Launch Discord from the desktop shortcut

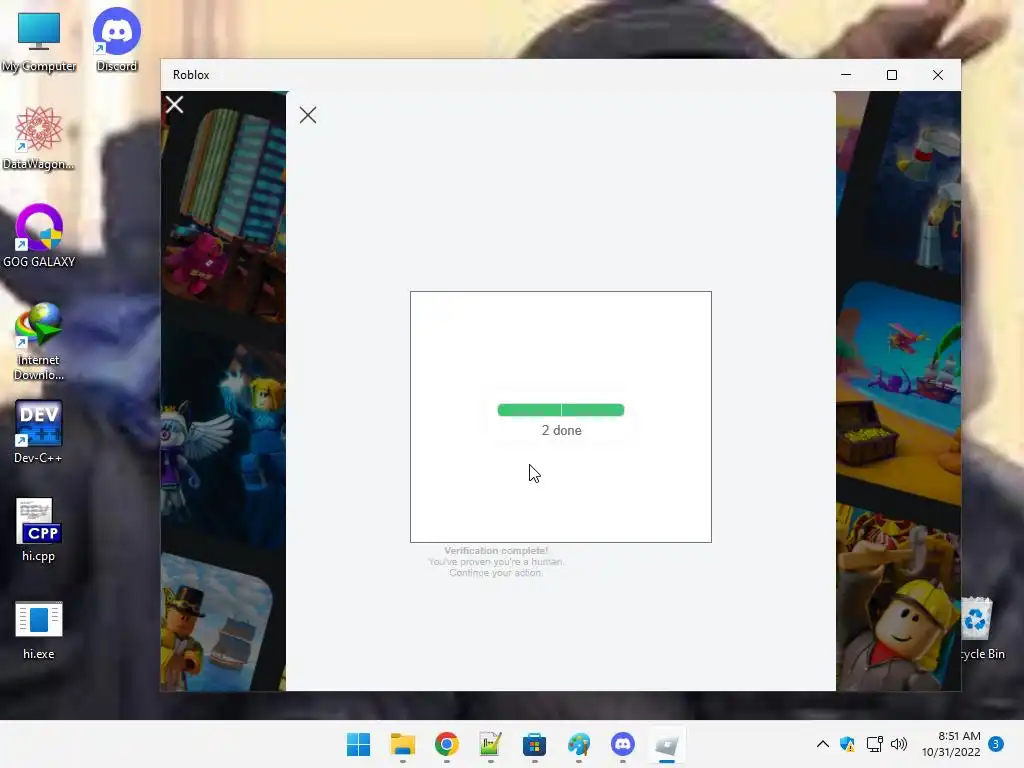[117, 39]
